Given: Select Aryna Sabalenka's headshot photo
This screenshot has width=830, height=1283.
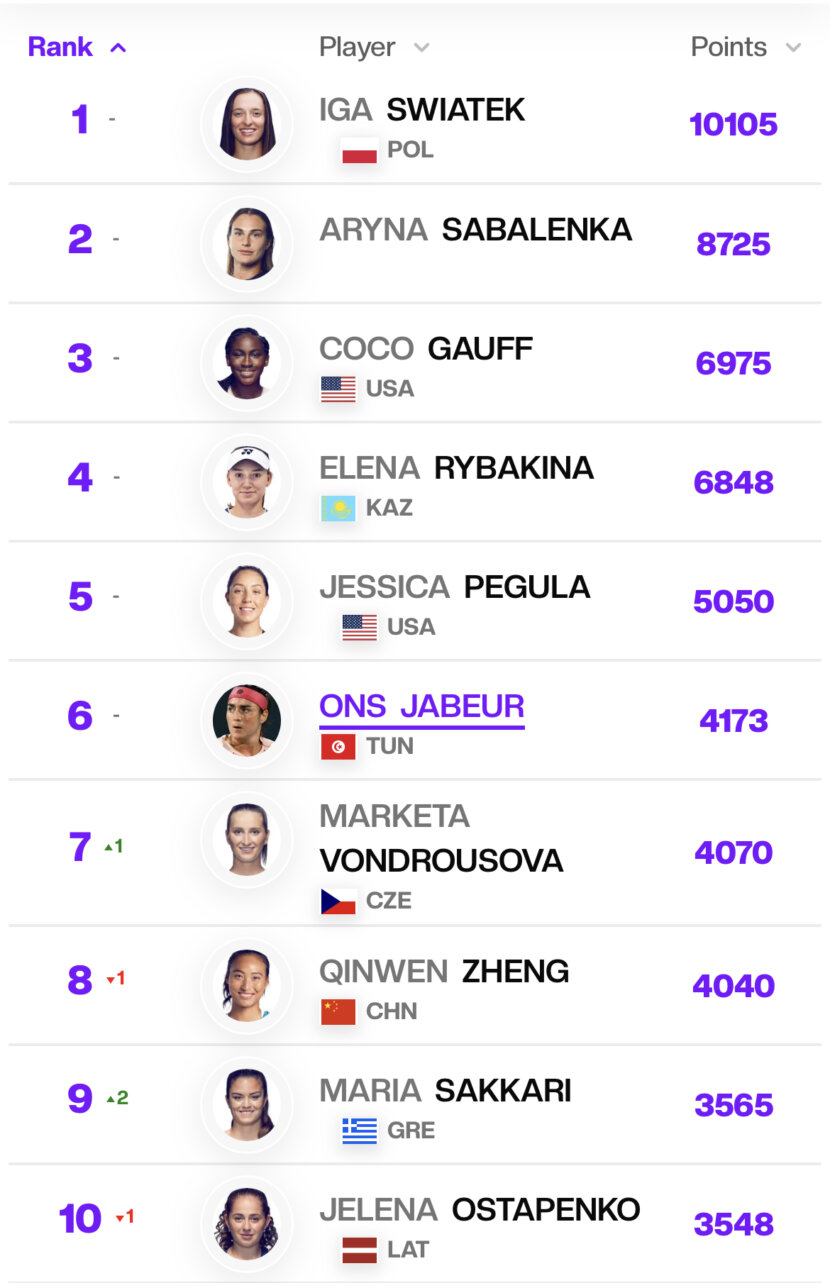Looking at the screenshot, I should pos(247,244).
